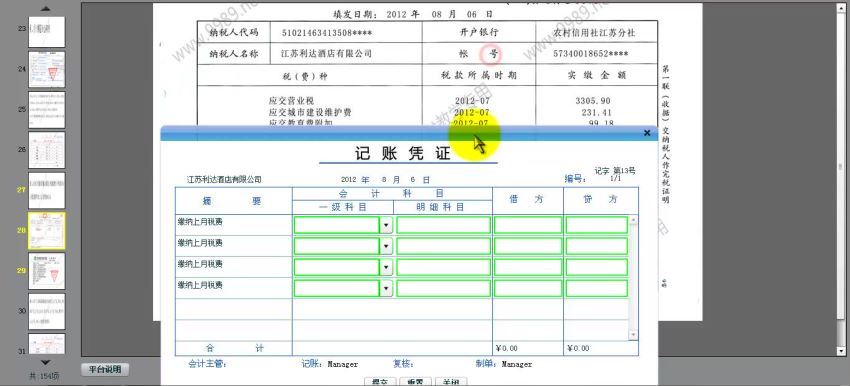Viewport: 850px width, 386px height.
Task: Click third row 借方 amount field
Action: point(528,267)
